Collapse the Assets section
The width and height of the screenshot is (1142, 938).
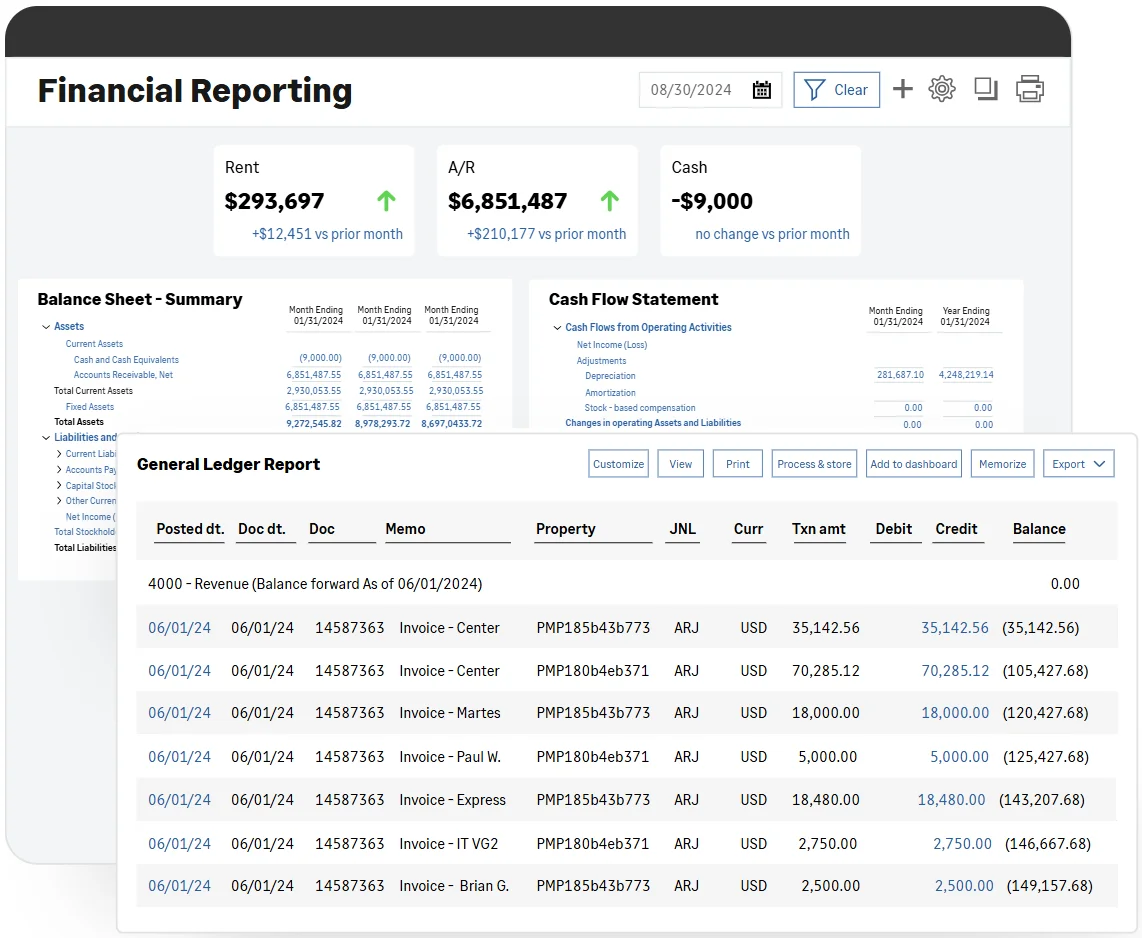45,326
